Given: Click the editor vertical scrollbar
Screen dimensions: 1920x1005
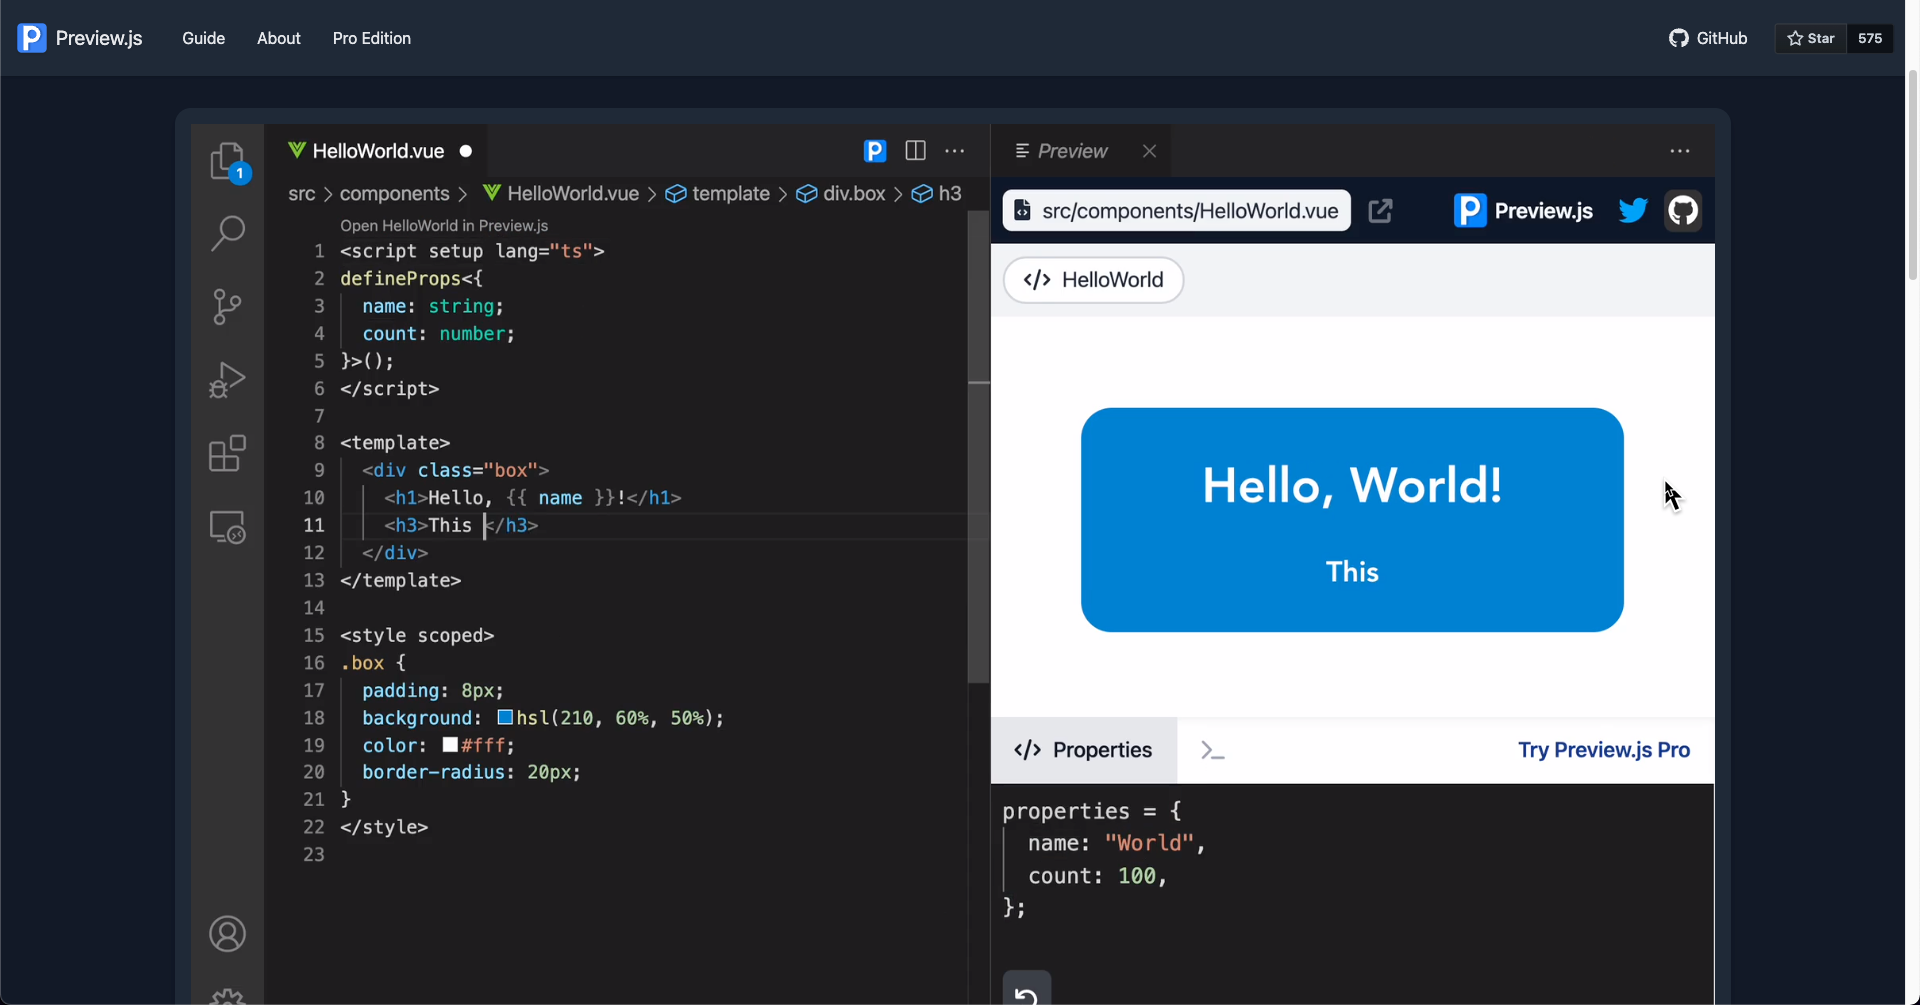Looking at the screenshot, I should 979,447.
